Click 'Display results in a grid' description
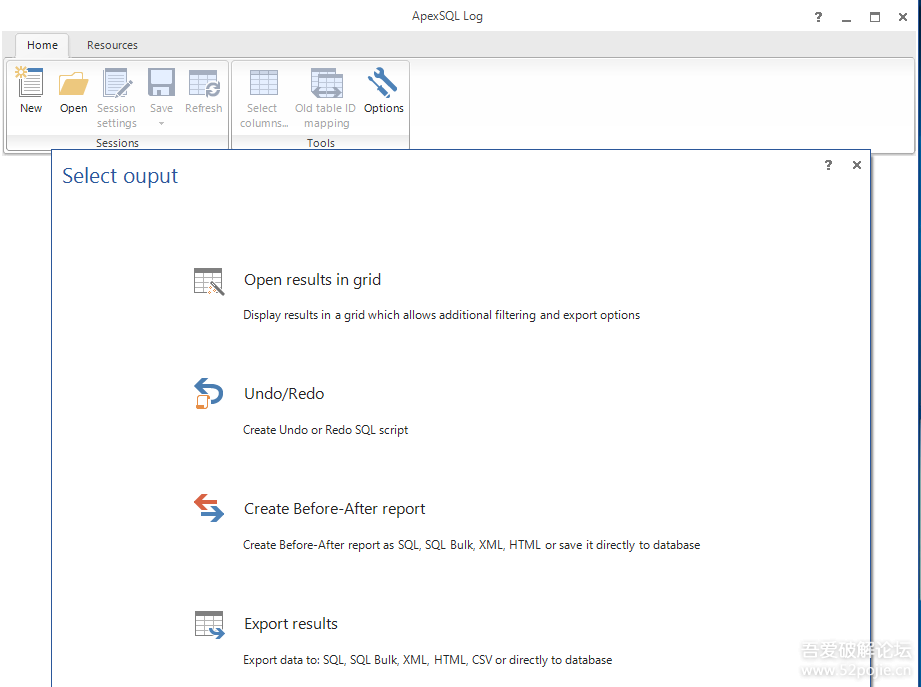The image size is (921, 687). (x=442, y=315)
